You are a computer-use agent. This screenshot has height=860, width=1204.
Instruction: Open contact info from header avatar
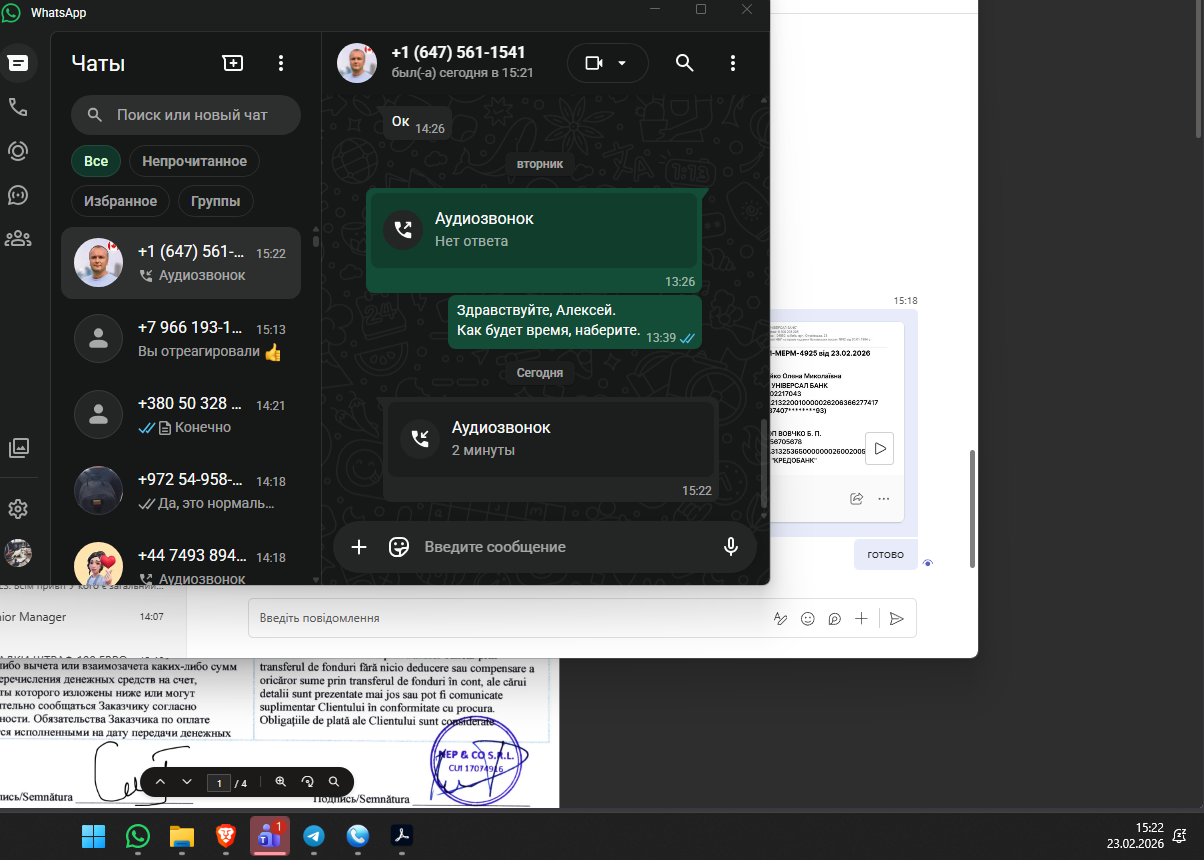[x=356, y=63]
